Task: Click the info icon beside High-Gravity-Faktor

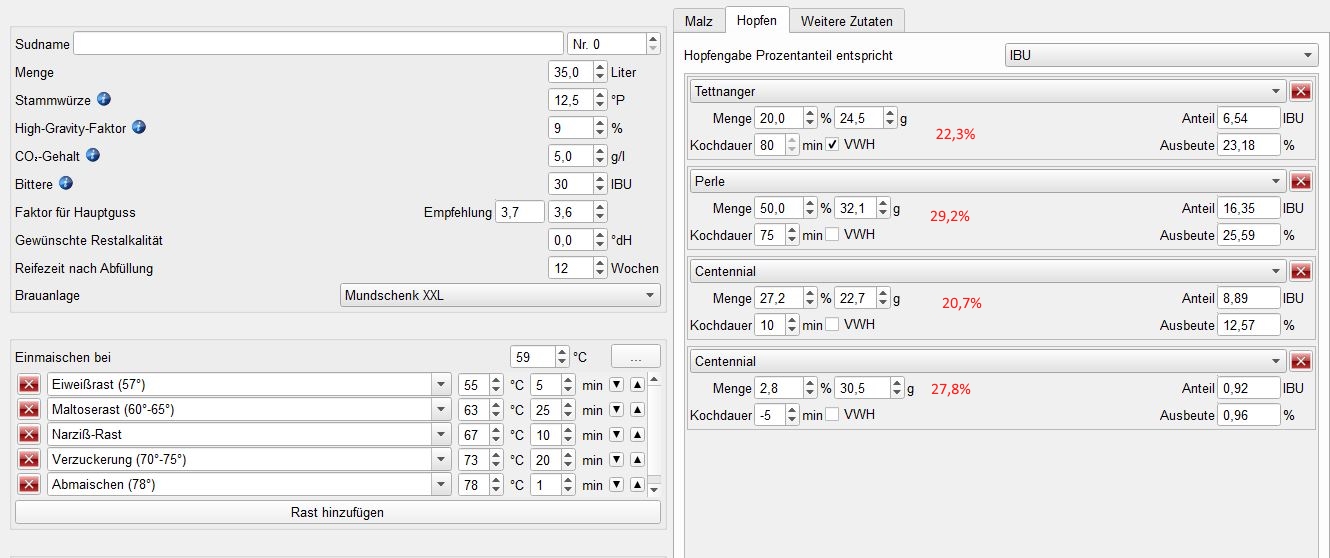Action: tap(139, 127)
